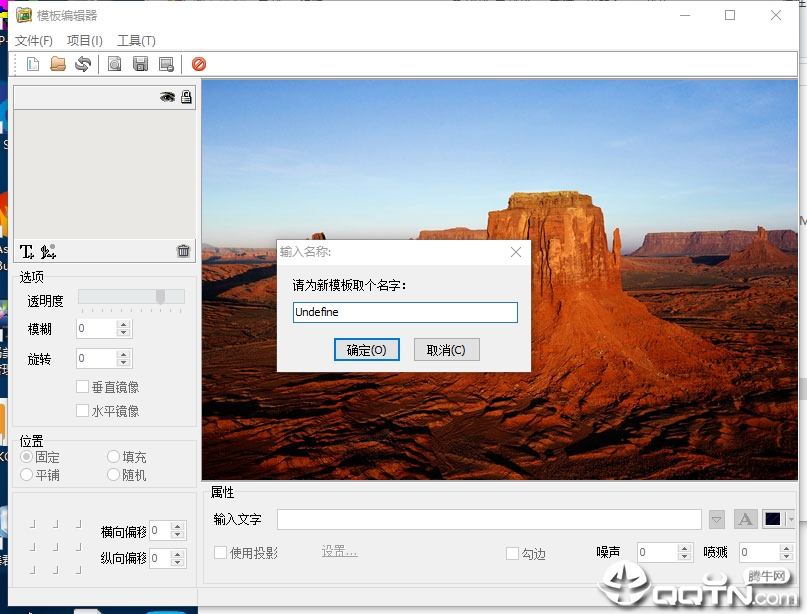Select the bottom-right anchor in position grid

tap(78, 569)
